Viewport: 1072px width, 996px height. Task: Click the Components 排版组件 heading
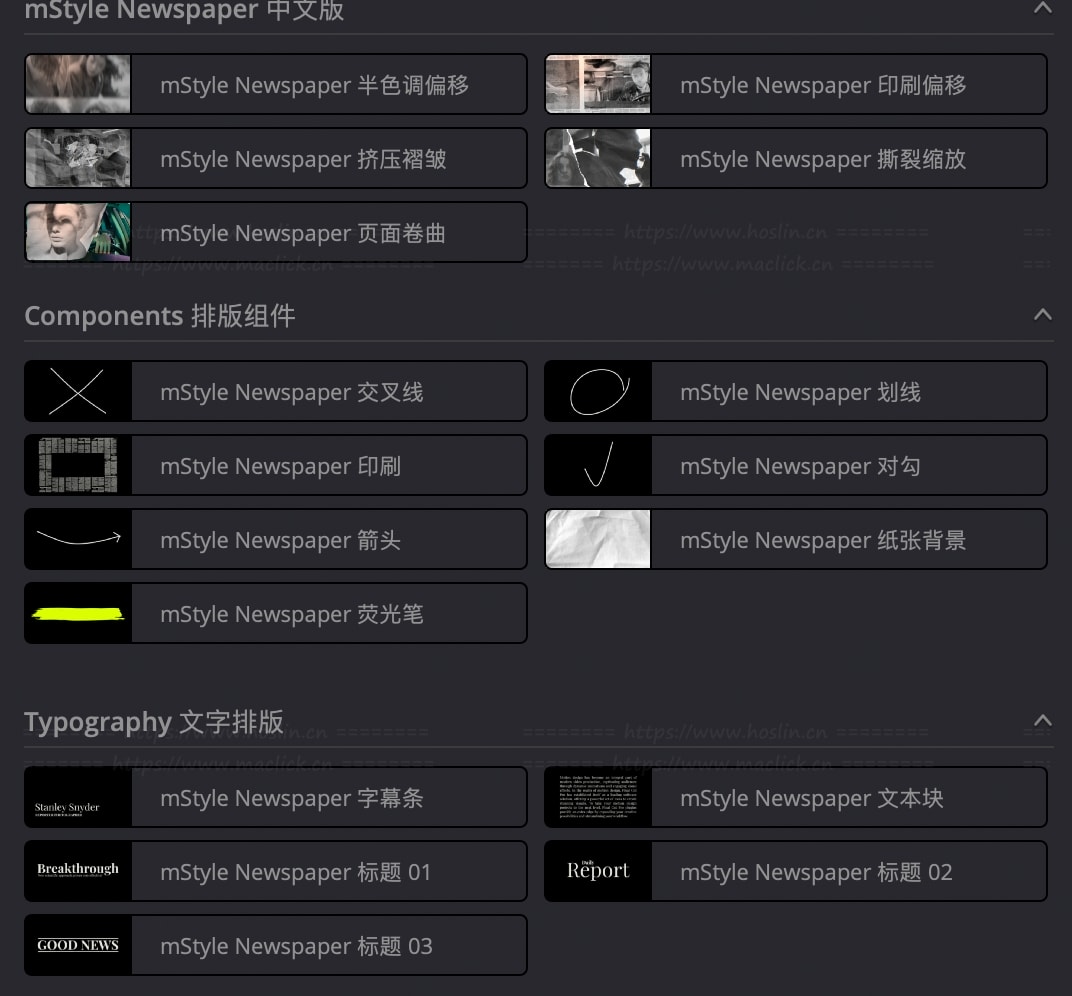point(160,316)
